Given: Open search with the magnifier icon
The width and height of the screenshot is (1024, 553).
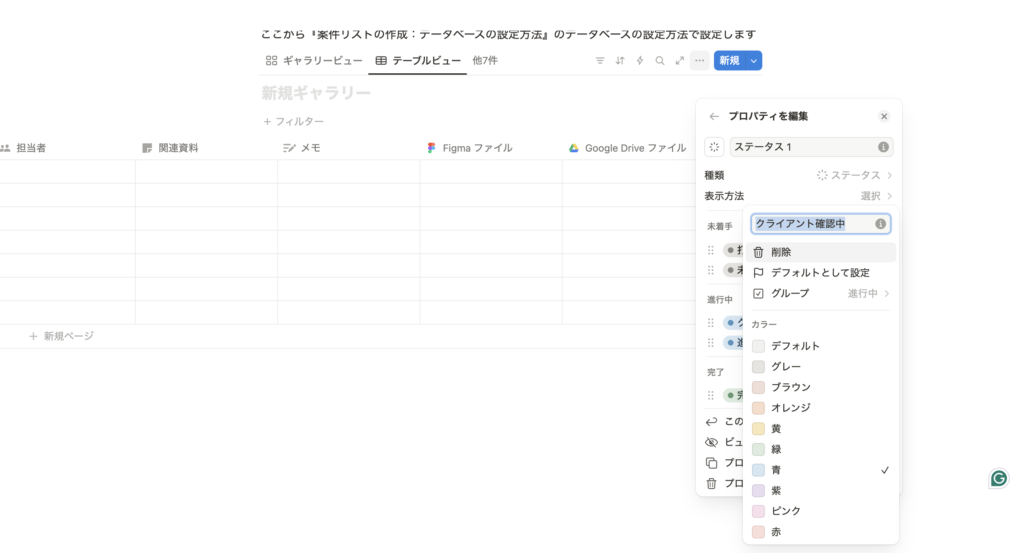Looking at the screenshot, I should (x=660, y=61).
